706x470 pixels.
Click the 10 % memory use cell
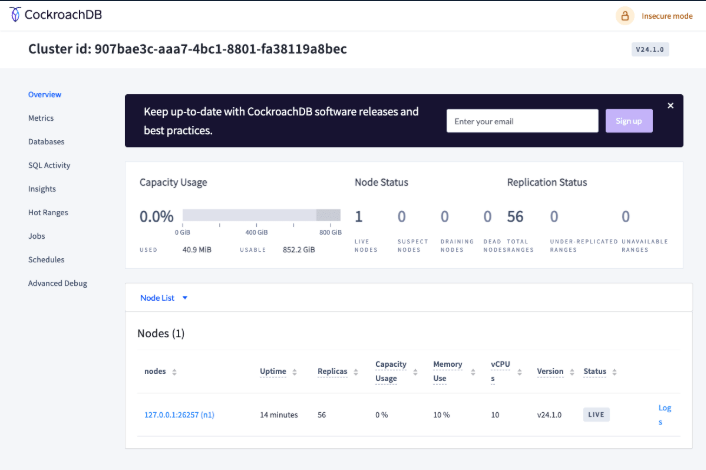click(441, 415)
